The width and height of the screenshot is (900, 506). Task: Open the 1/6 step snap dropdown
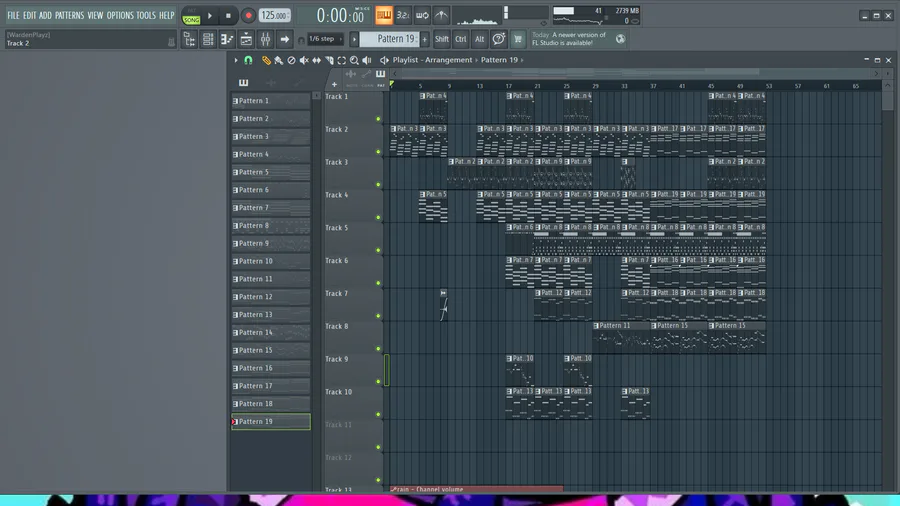coord(324,39)
